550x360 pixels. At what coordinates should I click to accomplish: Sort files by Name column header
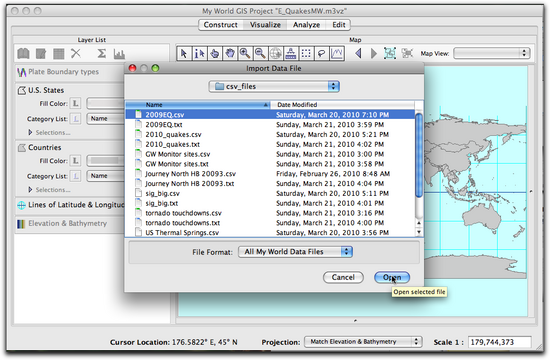click(x=198, y=105)
